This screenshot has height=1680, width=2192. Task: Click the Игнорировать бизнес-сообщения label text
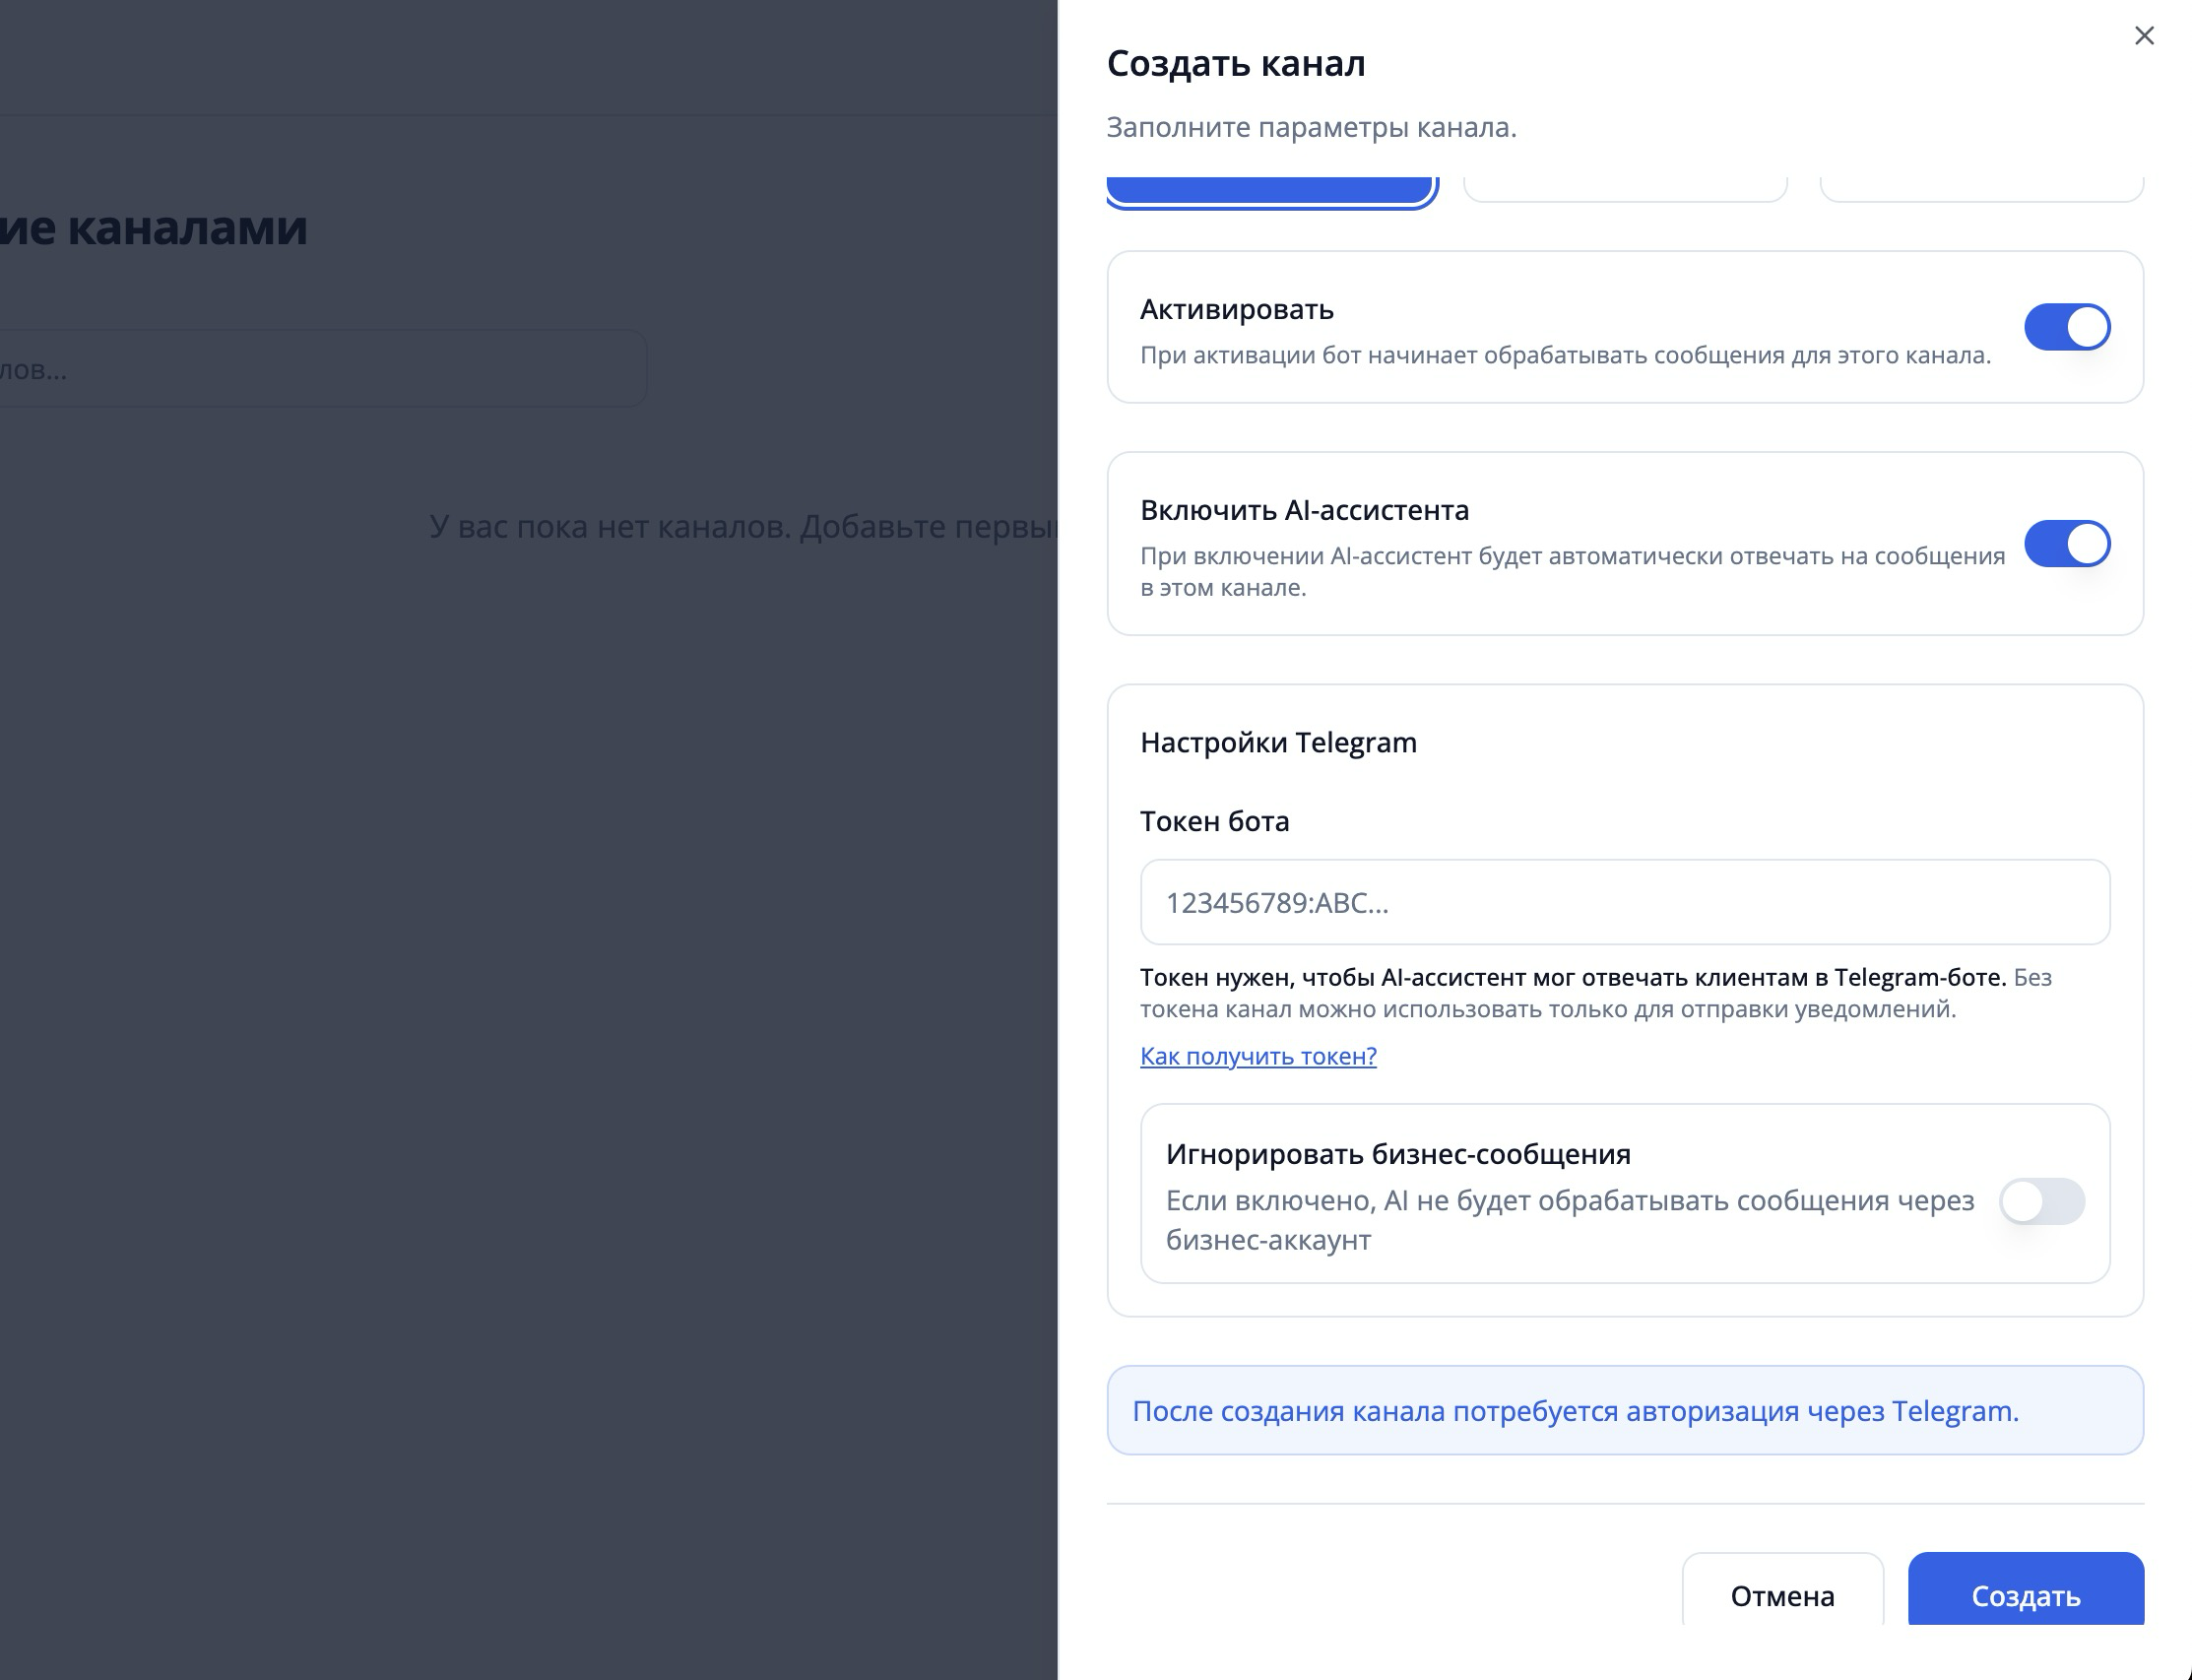pos(1397,1154)
